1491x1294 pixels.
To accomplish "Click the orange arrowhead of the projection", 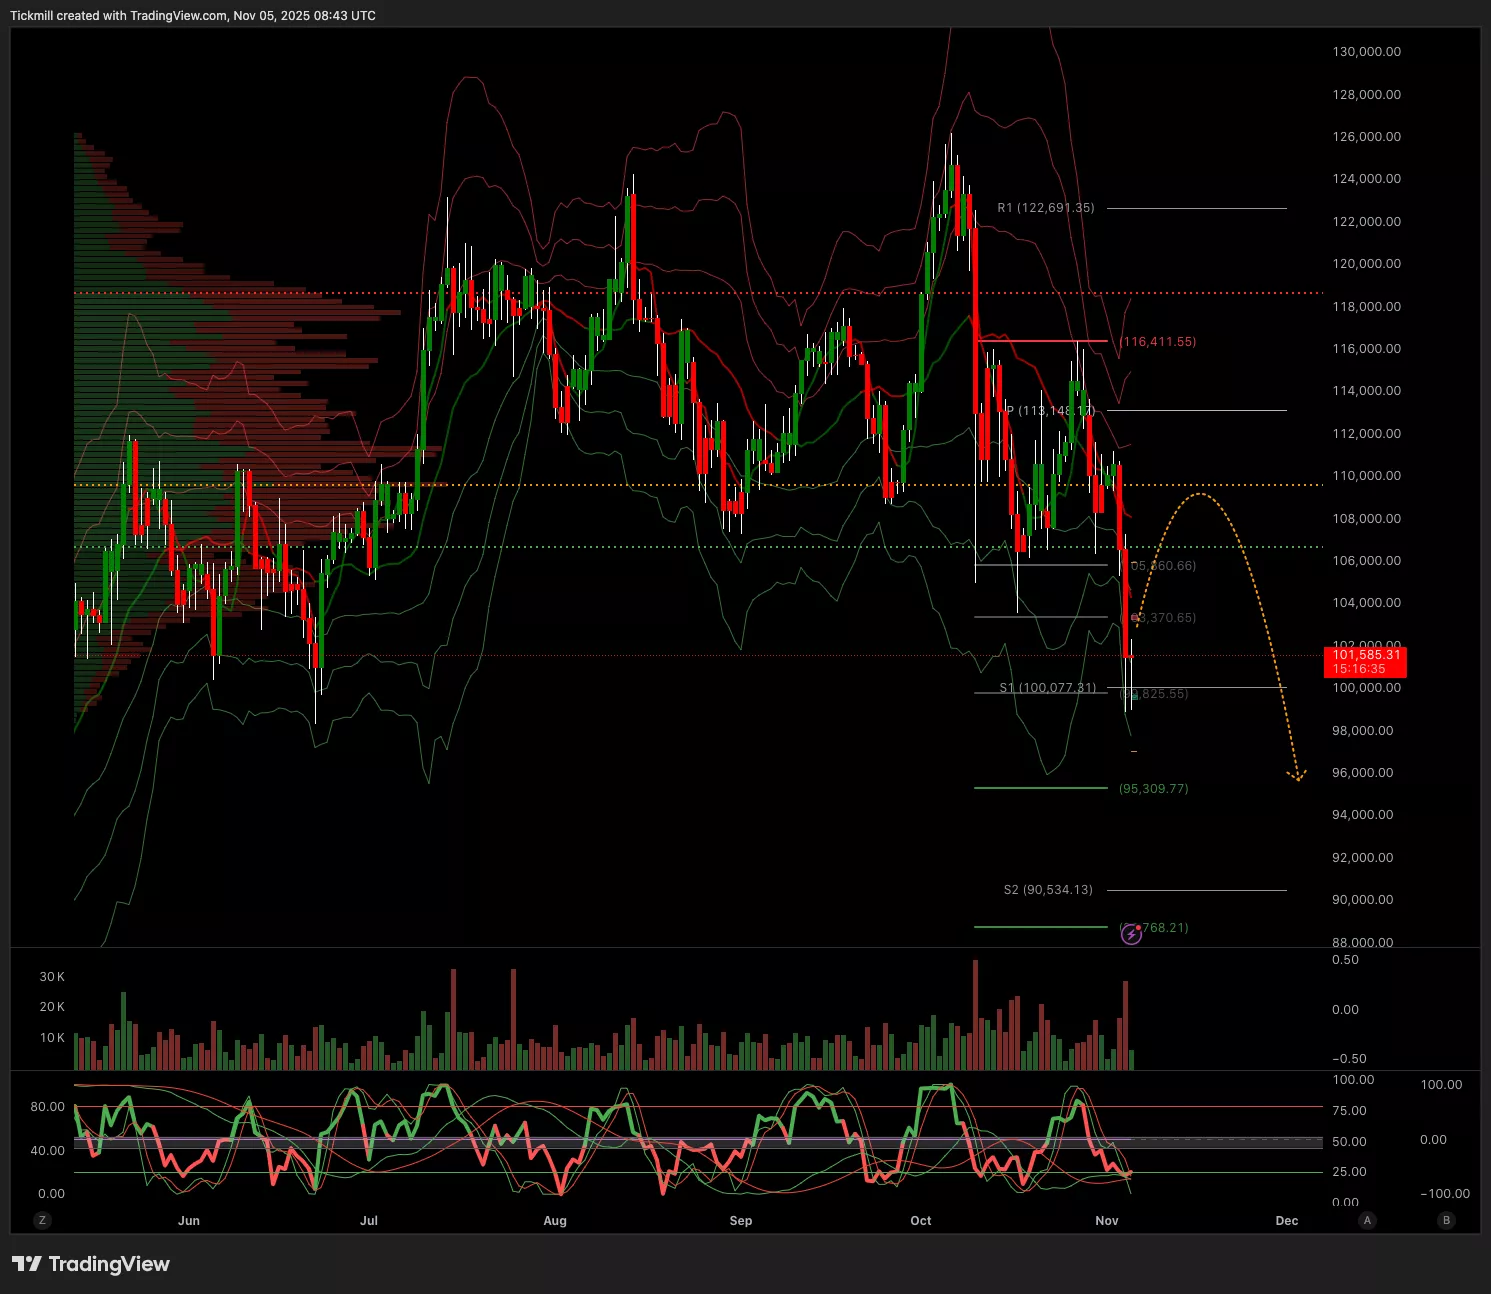I will [x=1297, y=775].
